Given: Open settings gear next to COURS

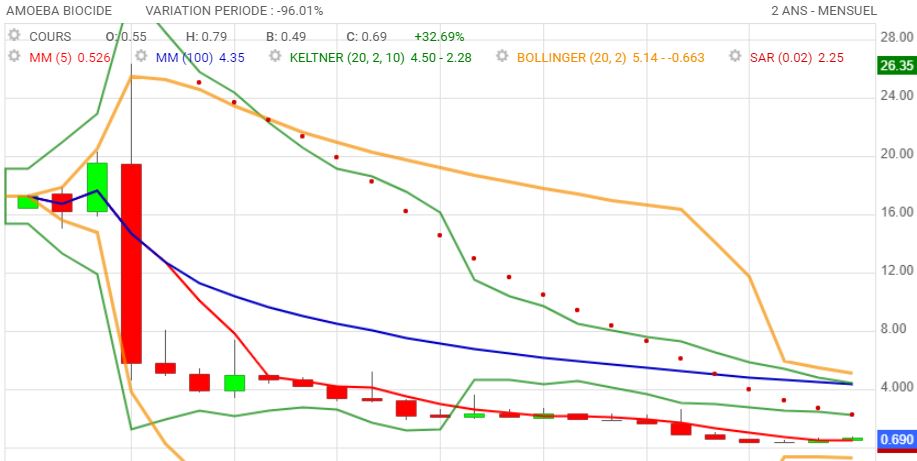Looking at the screenshot, I should click(14, 35).
